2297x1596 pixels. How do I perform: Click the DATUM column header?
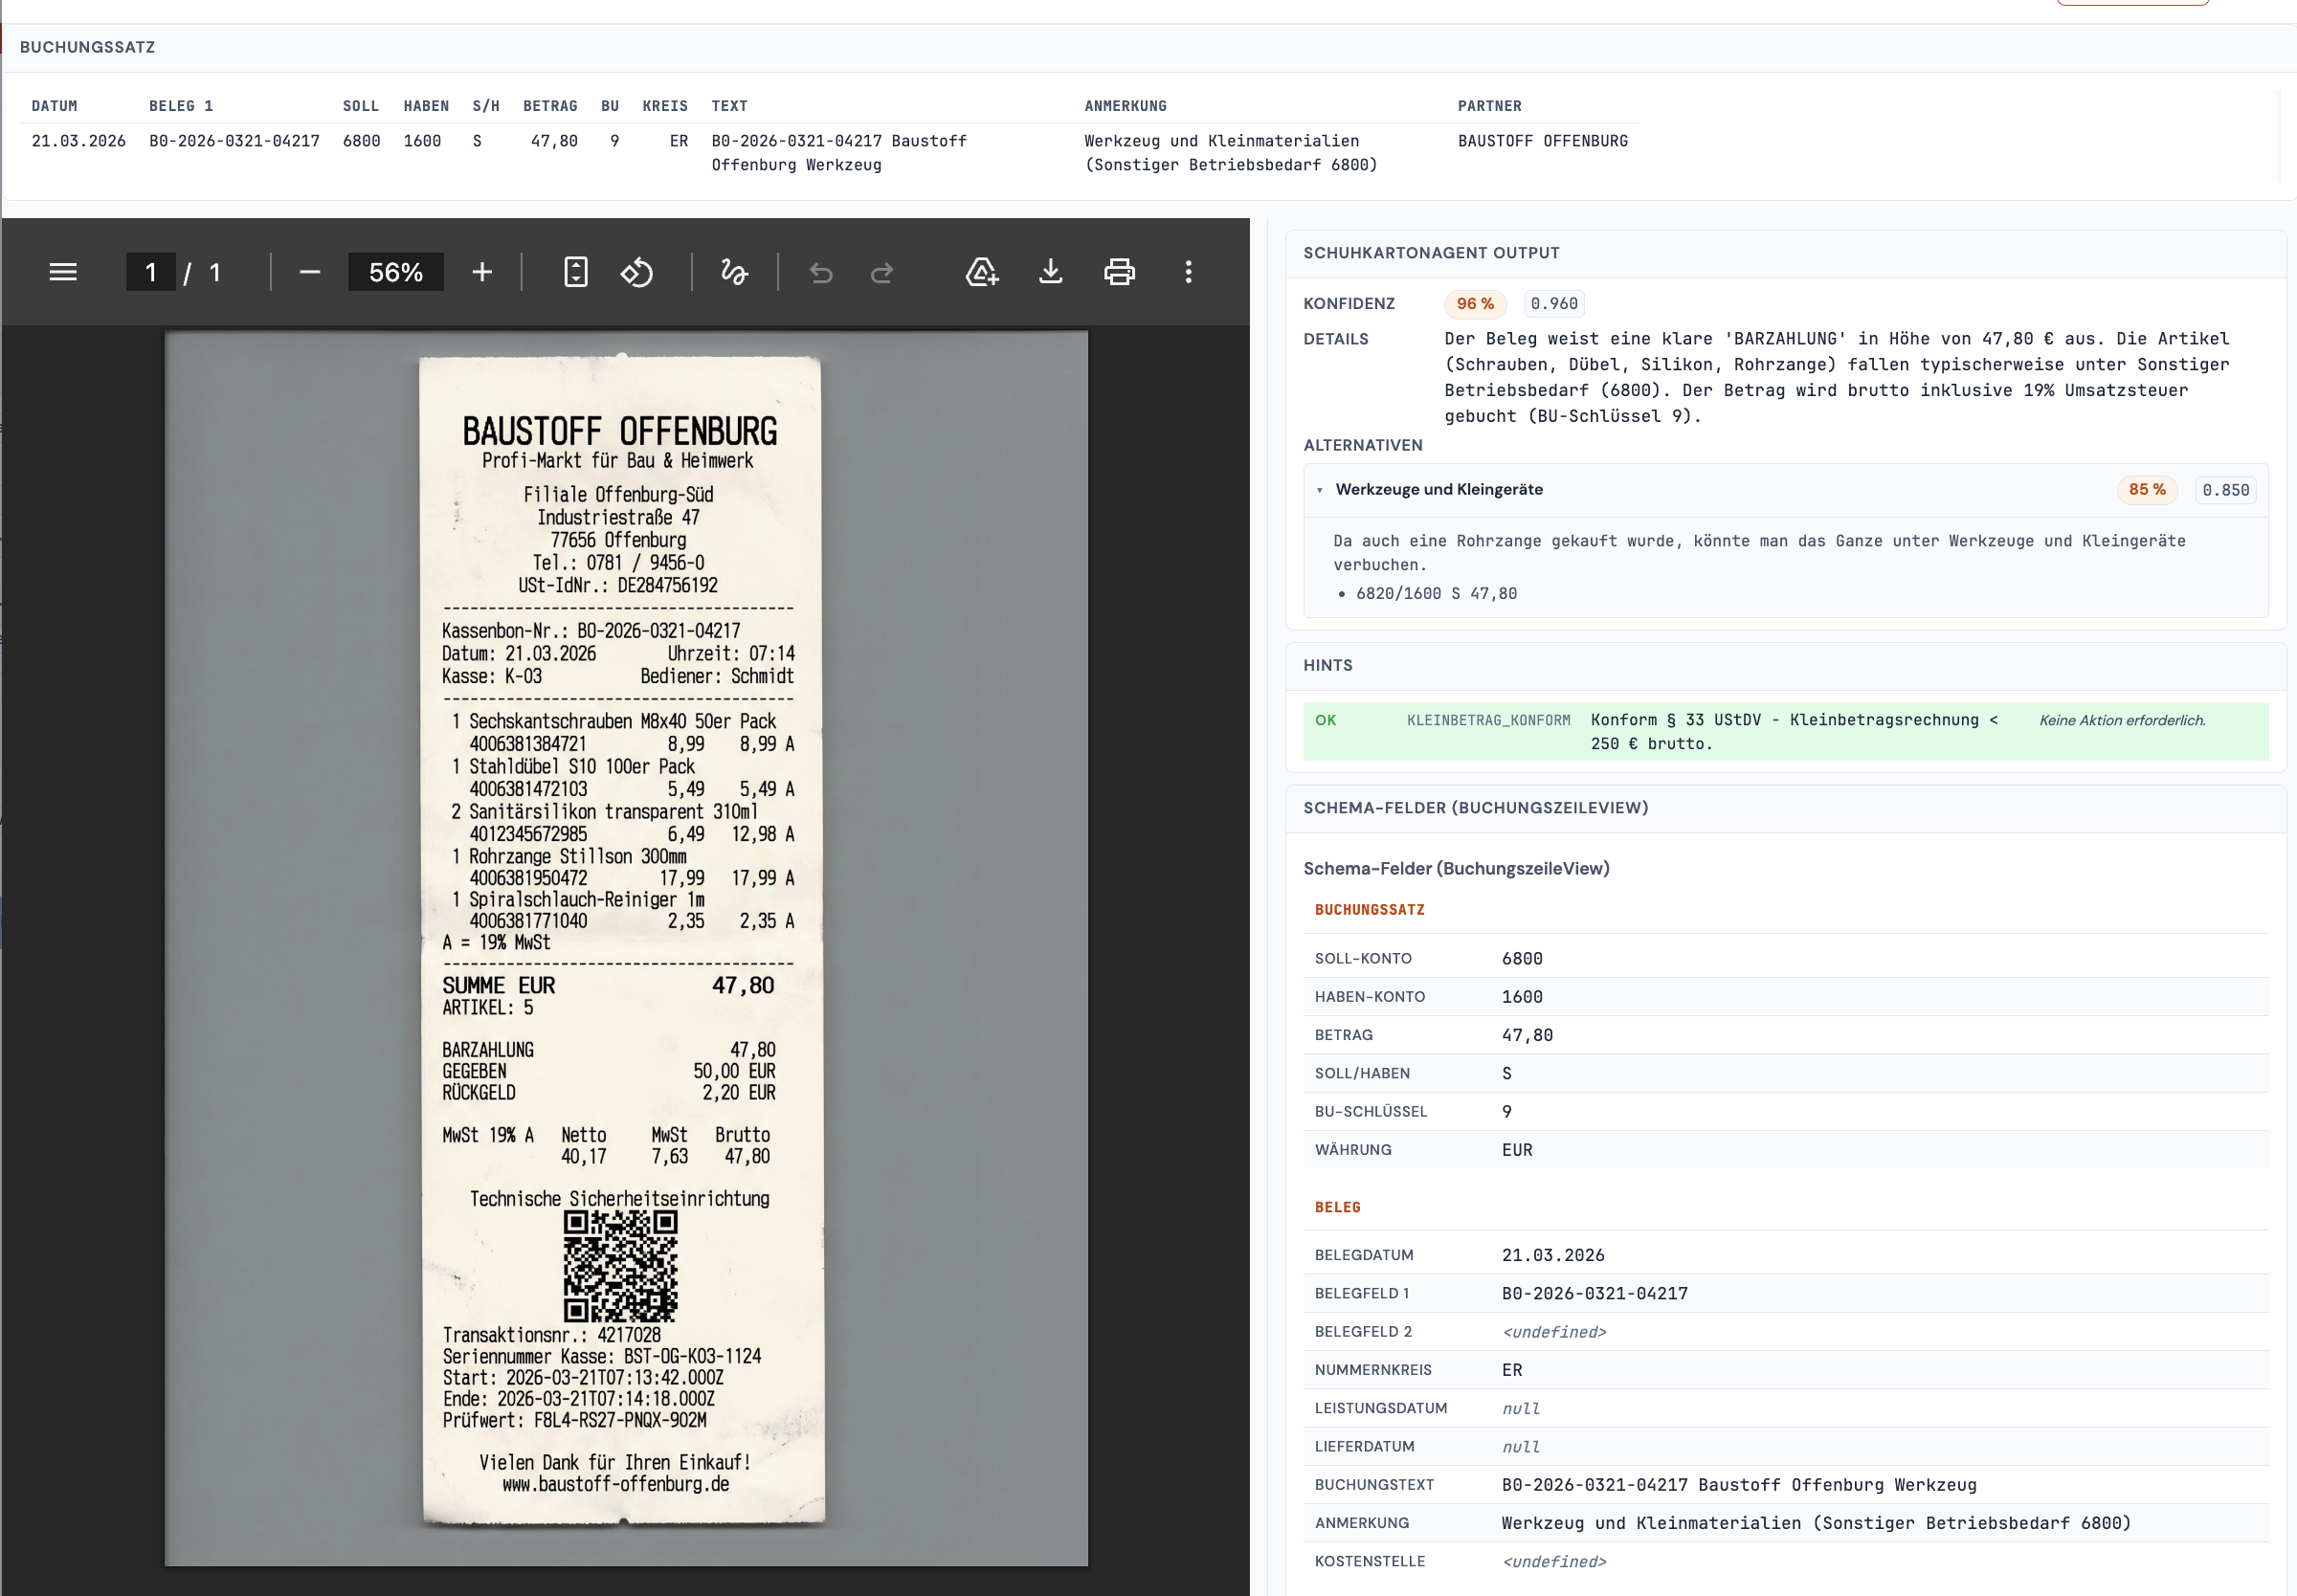[54, 106]
